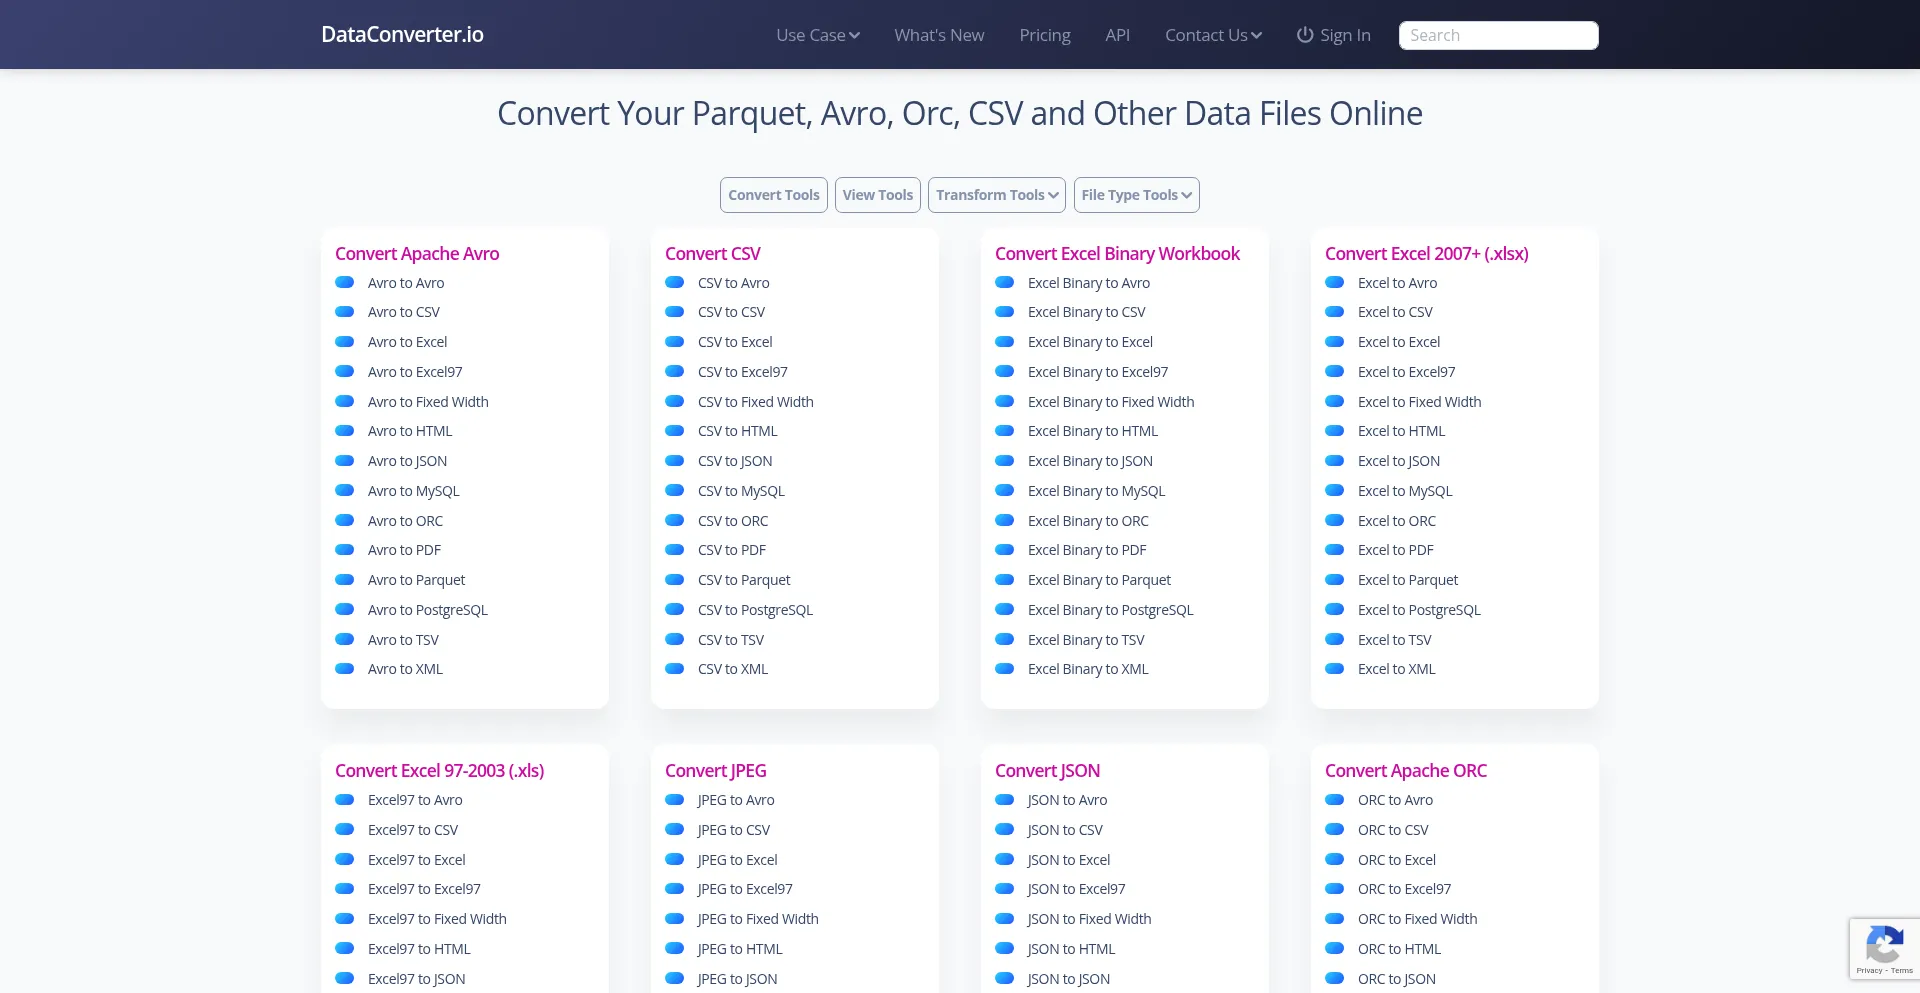Click the View Tools button
Image resolution: width=1920 pixels, height=993 pixels.
(x=877, y=195)
